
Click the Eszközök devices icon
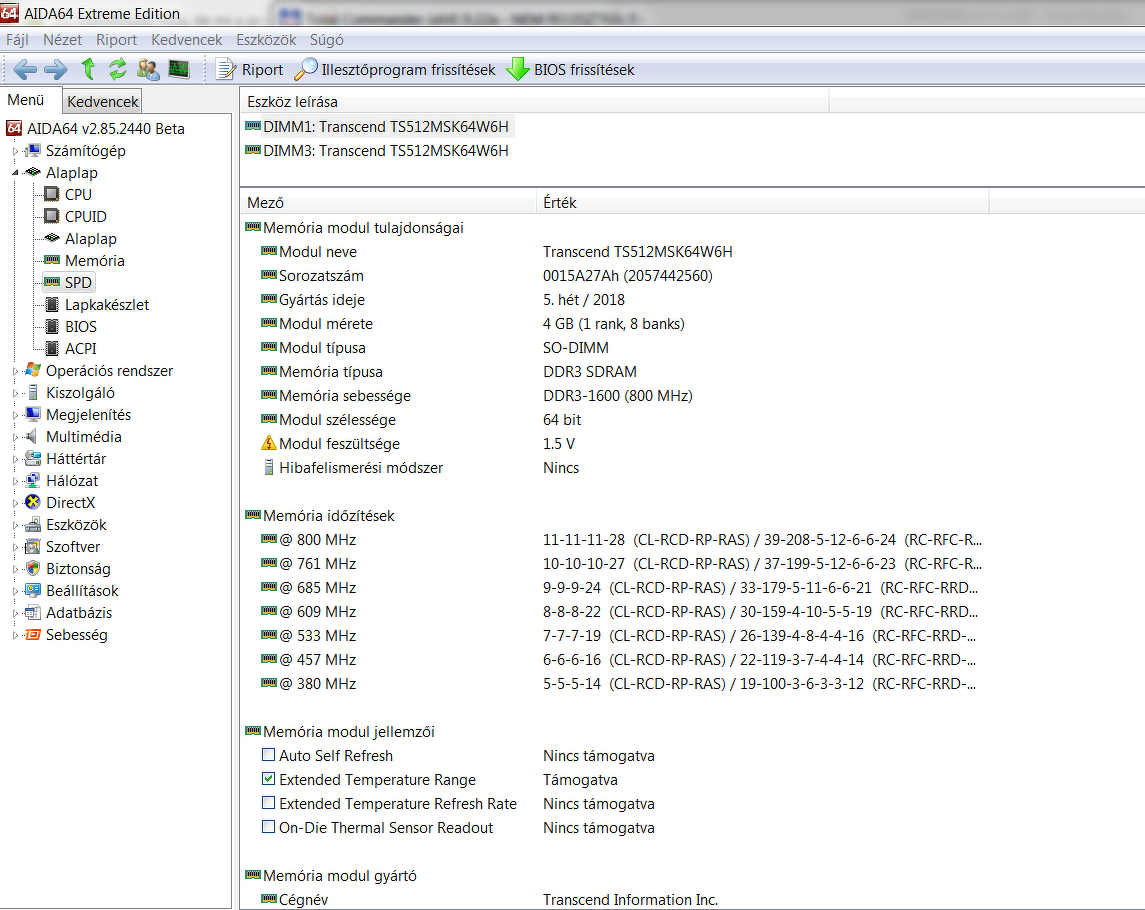click(x=32, y=524)
